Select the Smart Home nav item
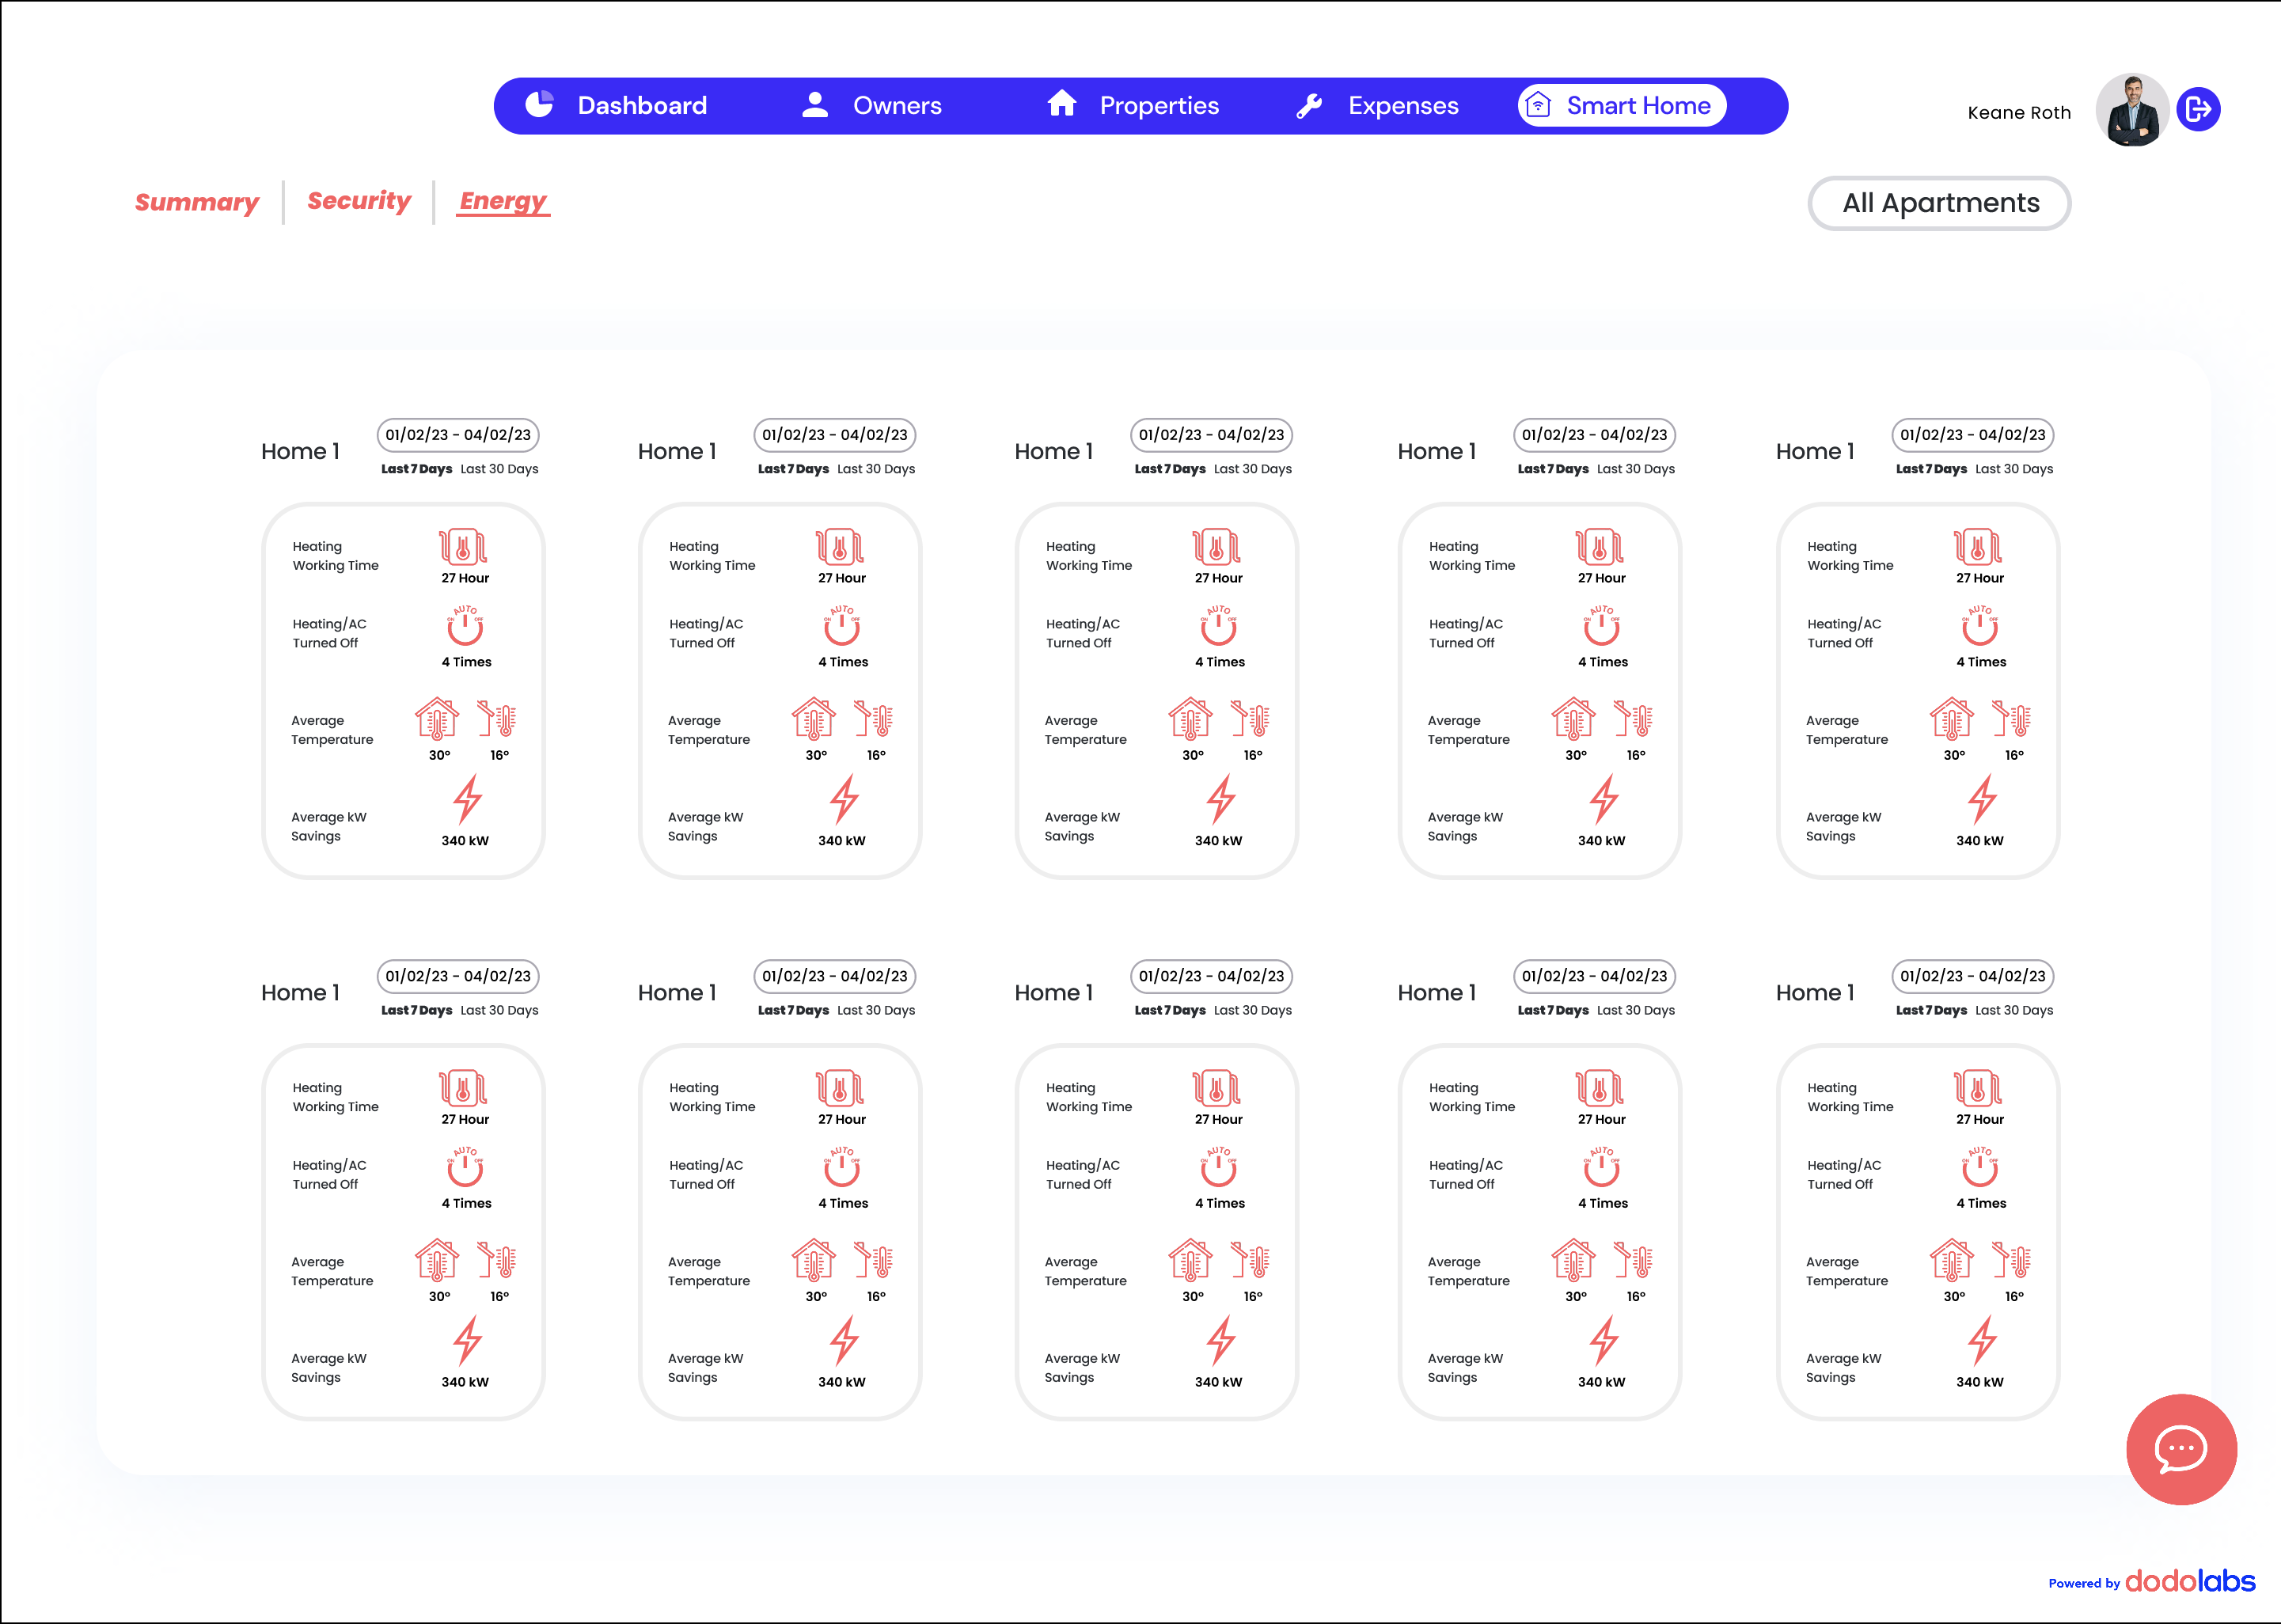Screen dimensions: 2281x1624 1622,106
